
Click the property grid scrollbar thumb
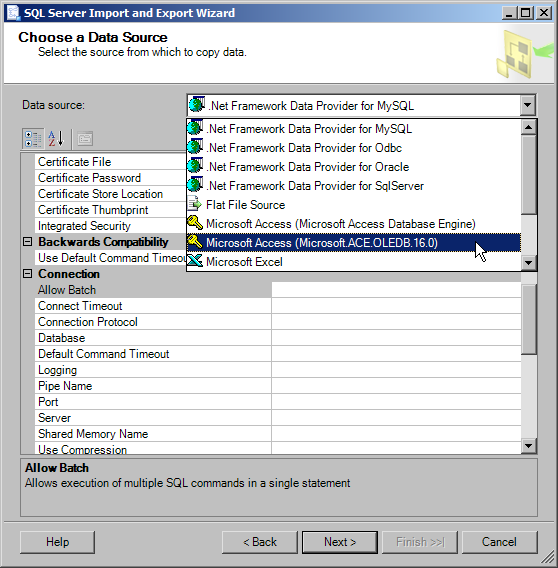click(529, 319)
